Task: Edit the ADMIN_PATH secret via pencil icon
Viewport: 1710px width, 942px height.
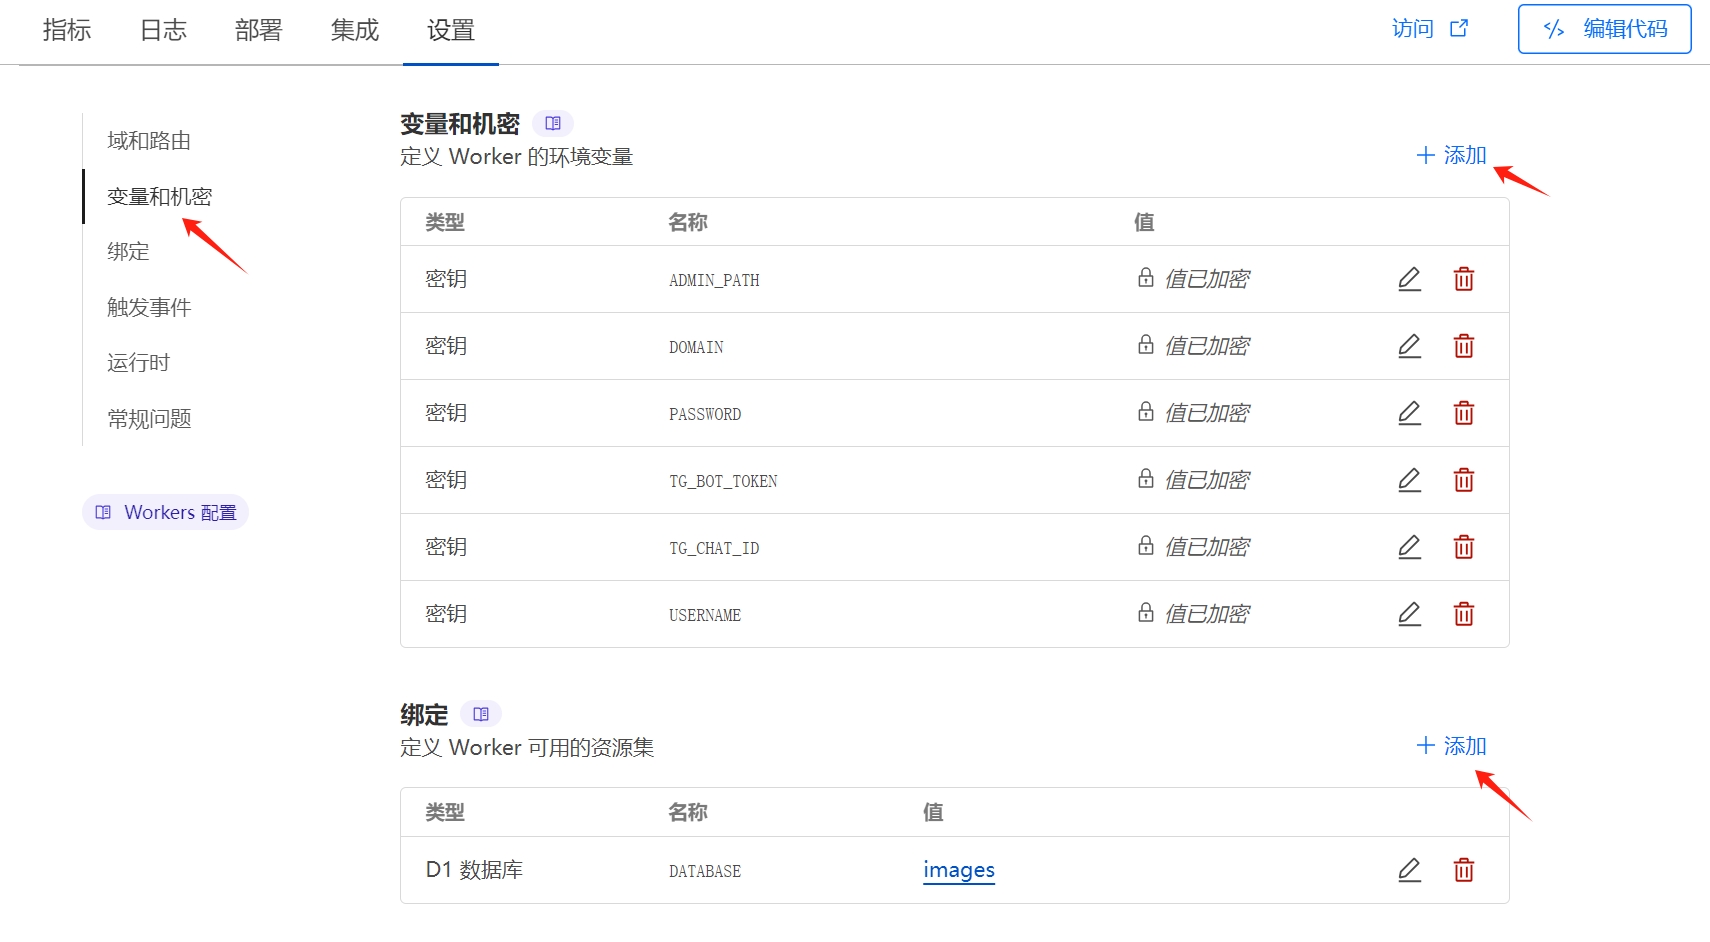Action: click(1409, 279)
